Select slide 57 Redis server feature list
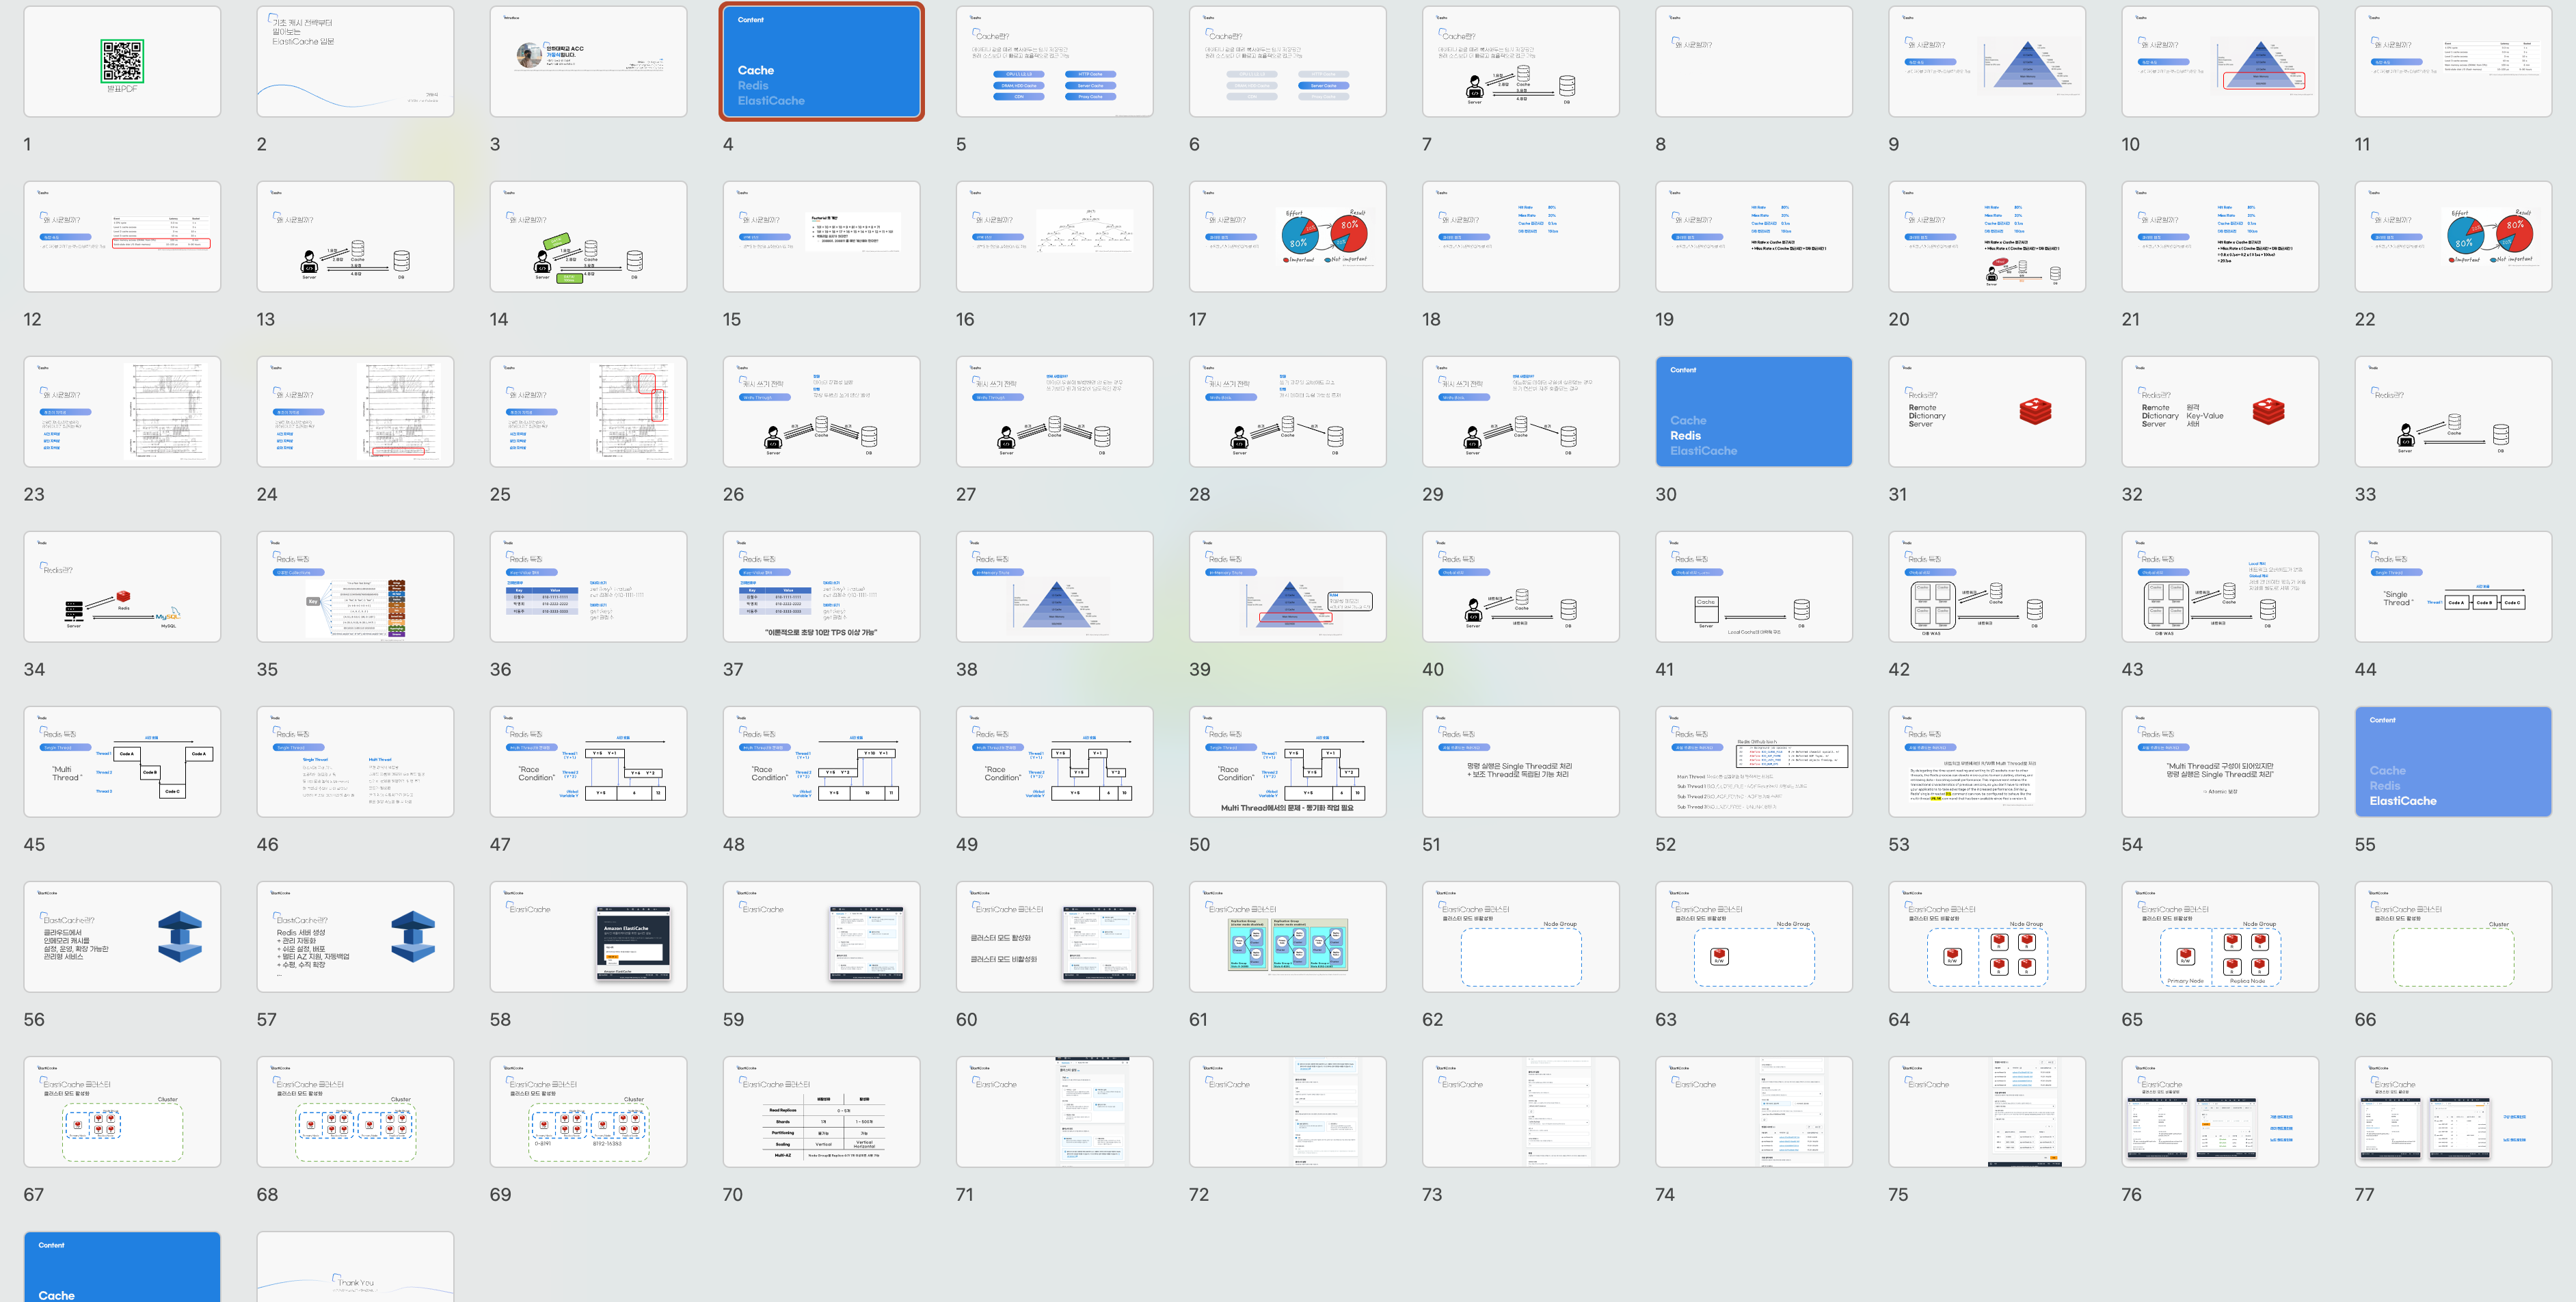 (x=355, y=936)
